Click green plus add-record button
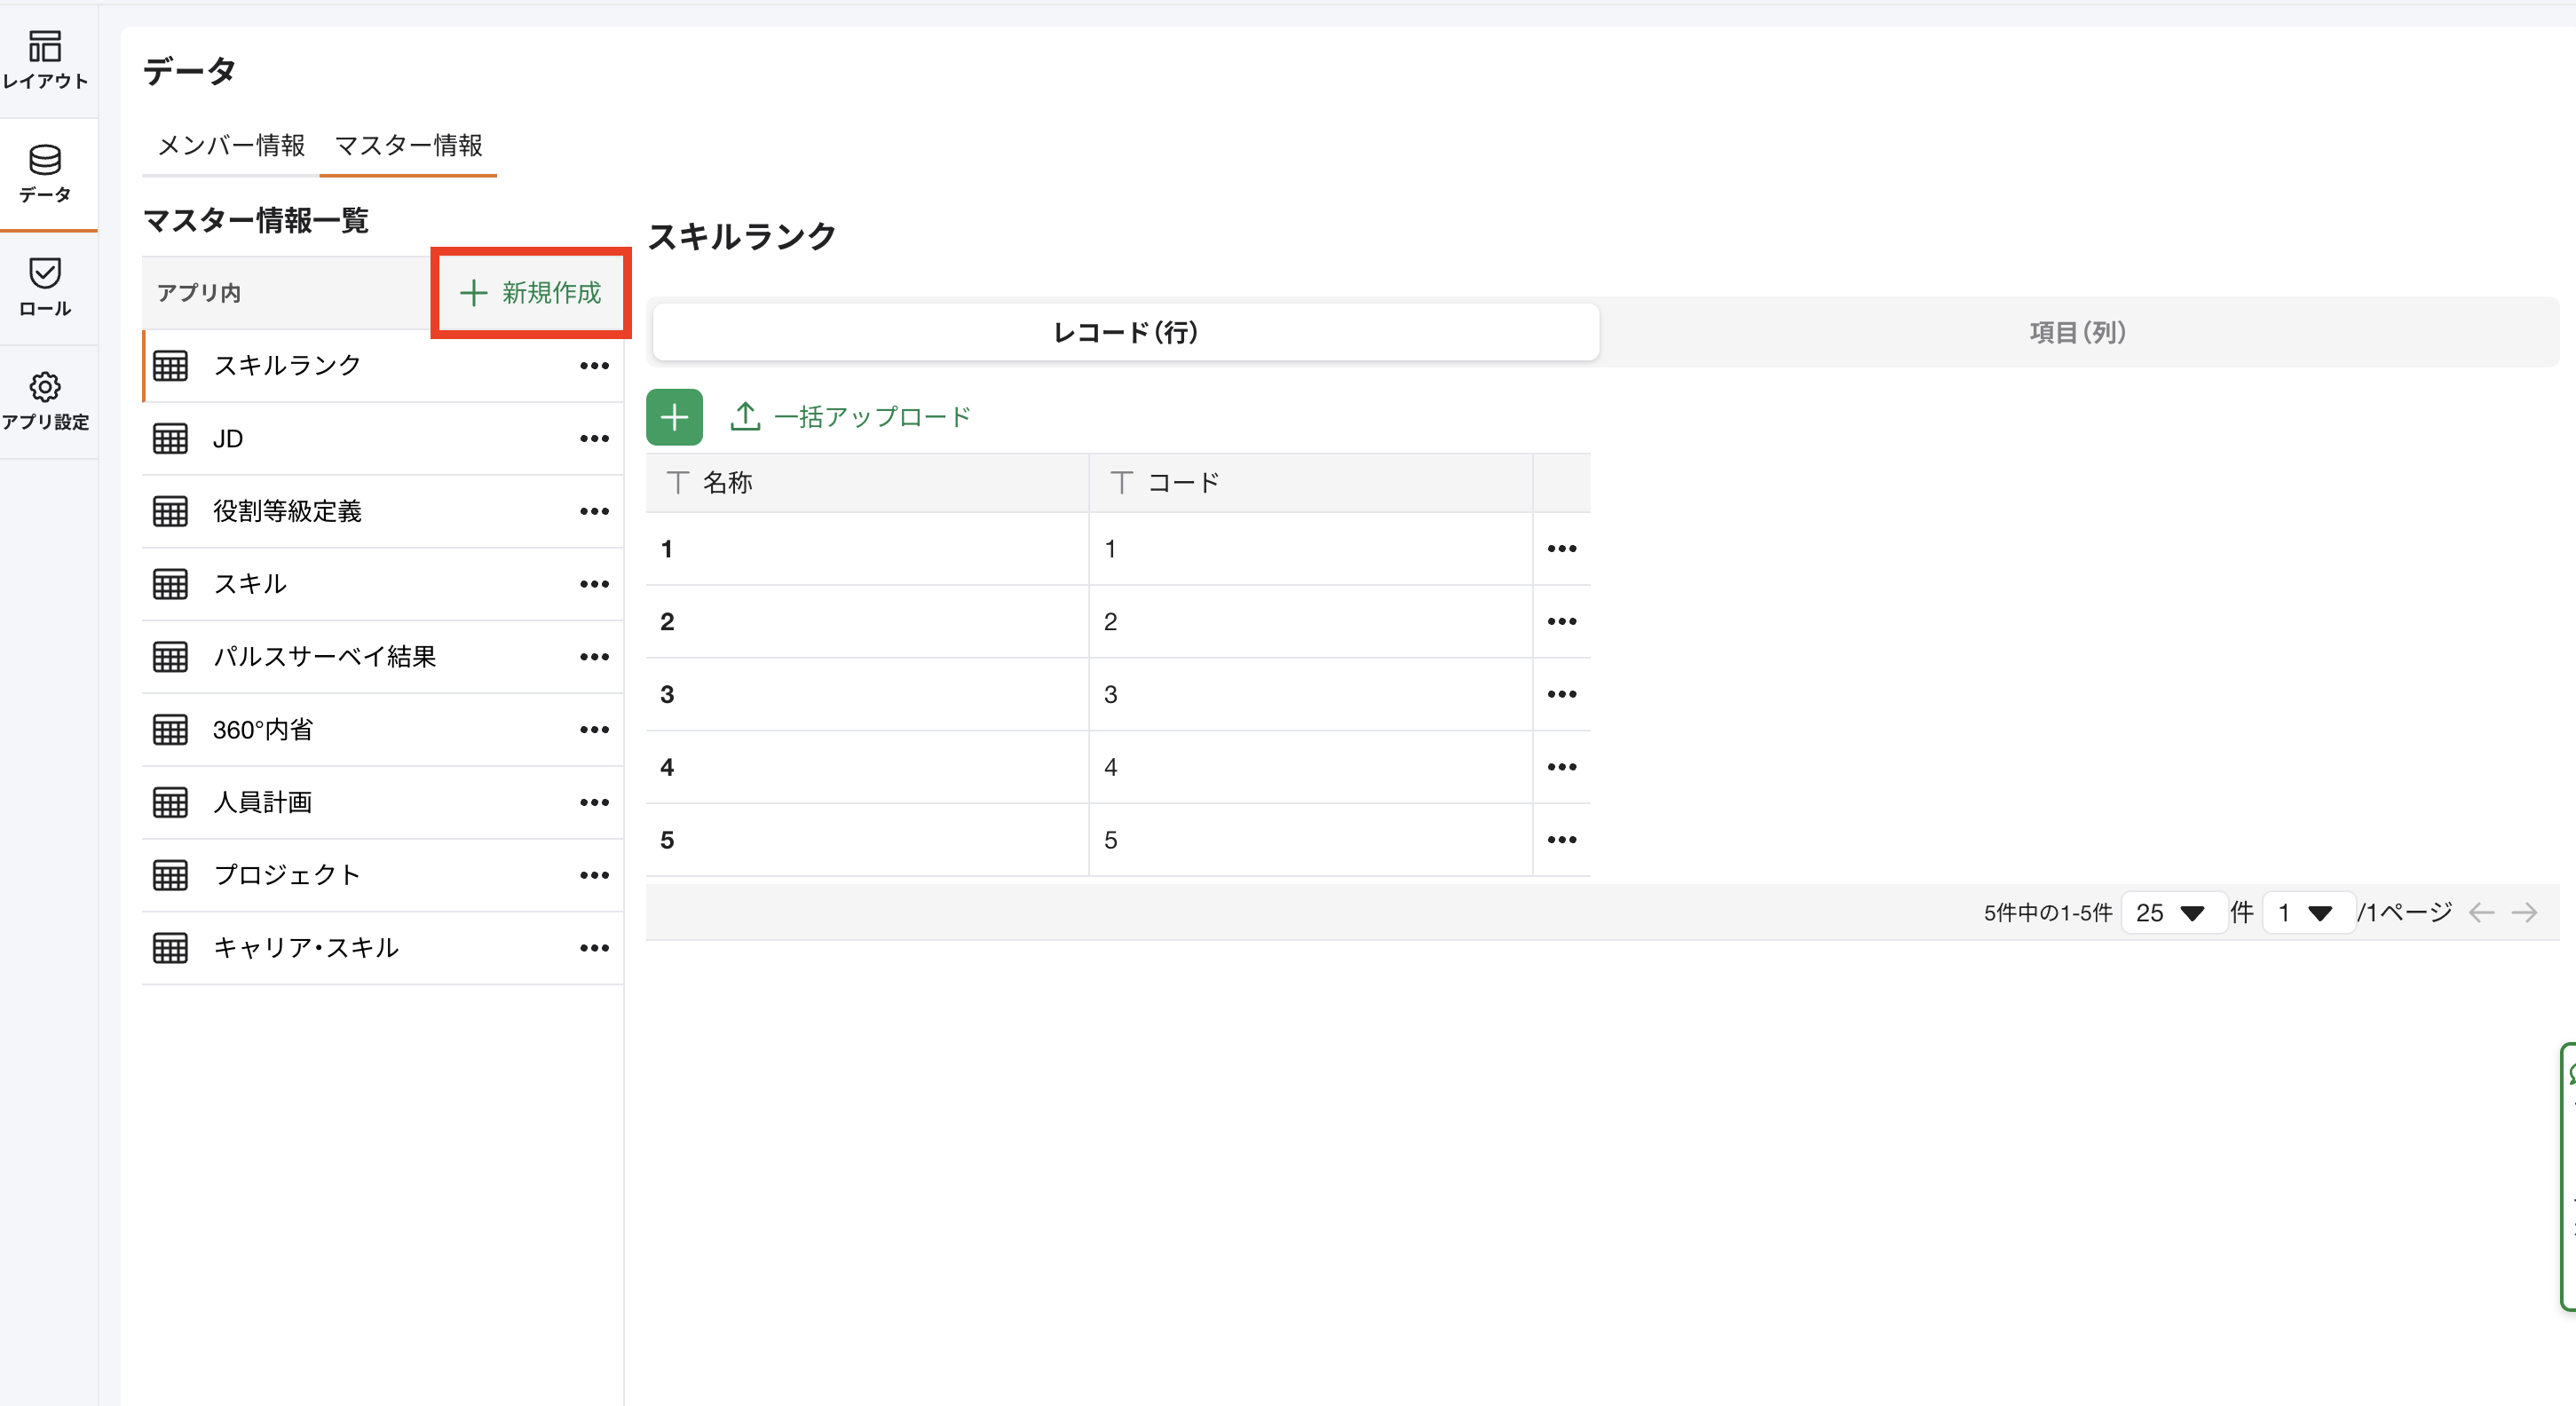2576x1406 pixels. (674, 417)
